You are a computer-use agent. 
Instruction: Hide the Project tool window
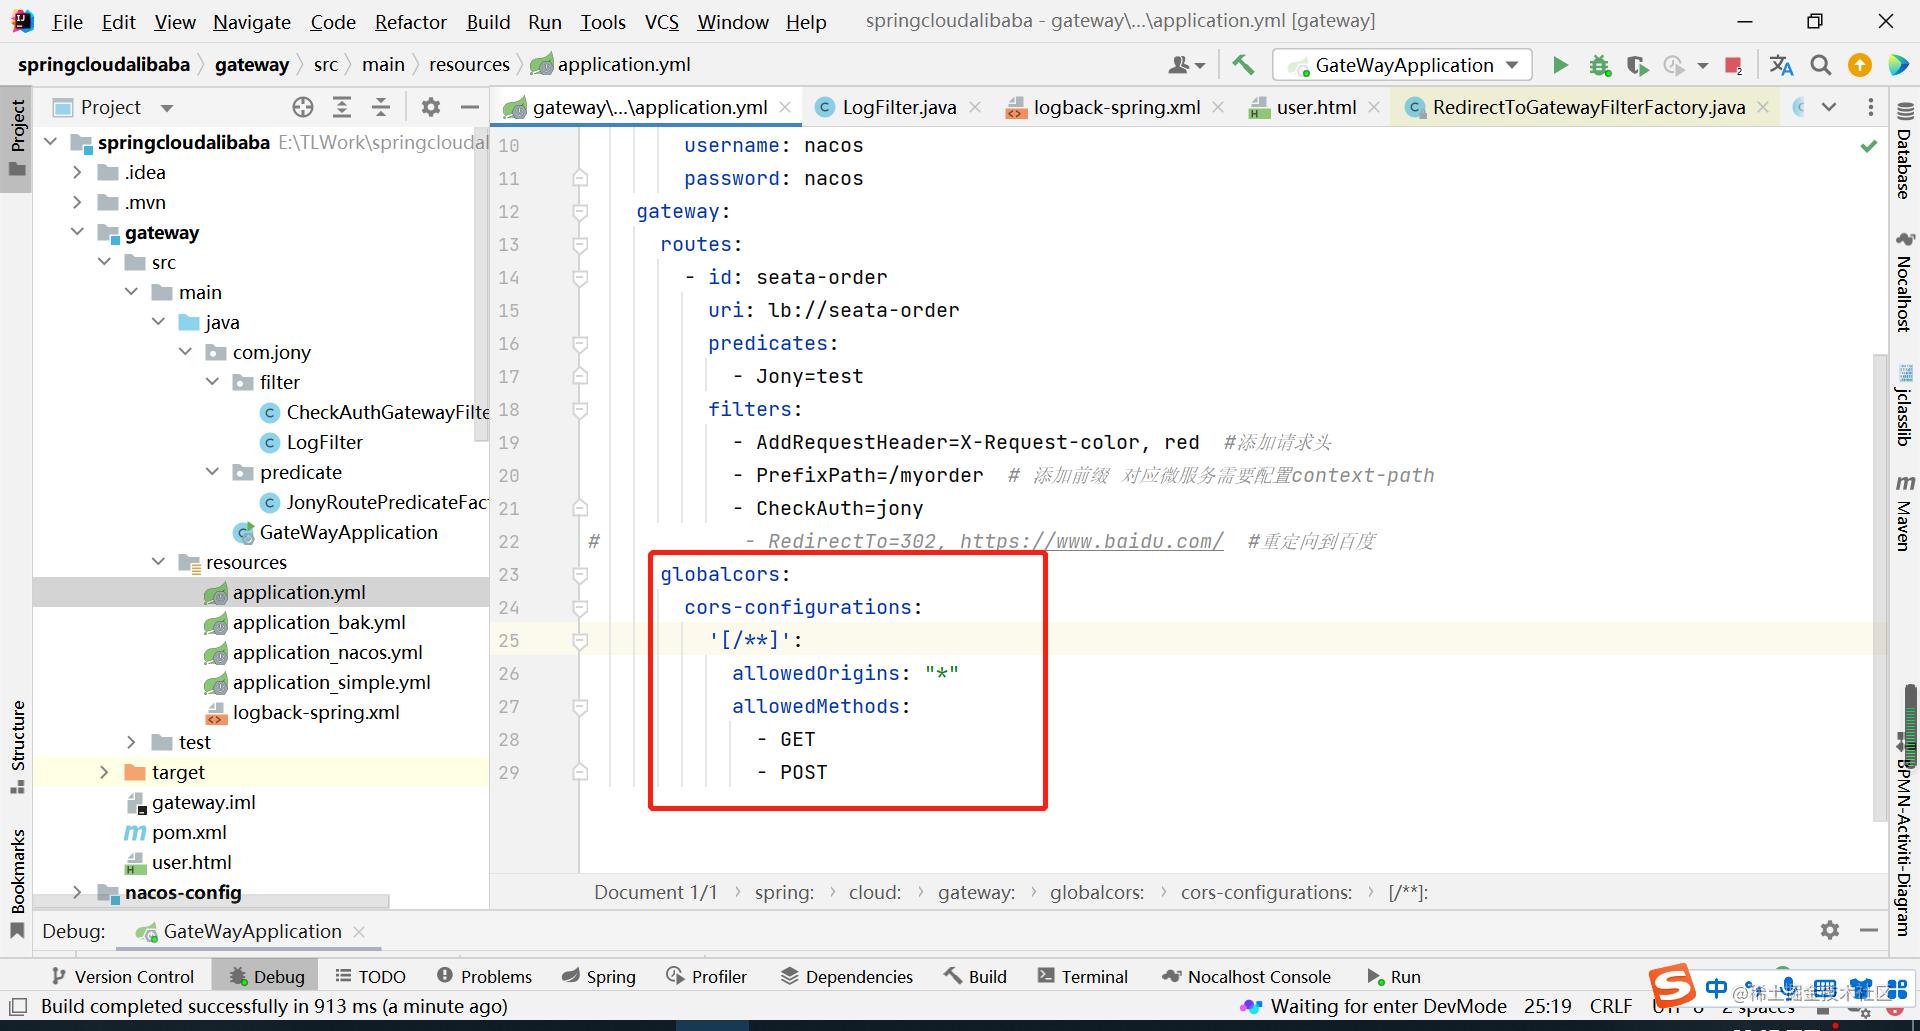[469, 107]
